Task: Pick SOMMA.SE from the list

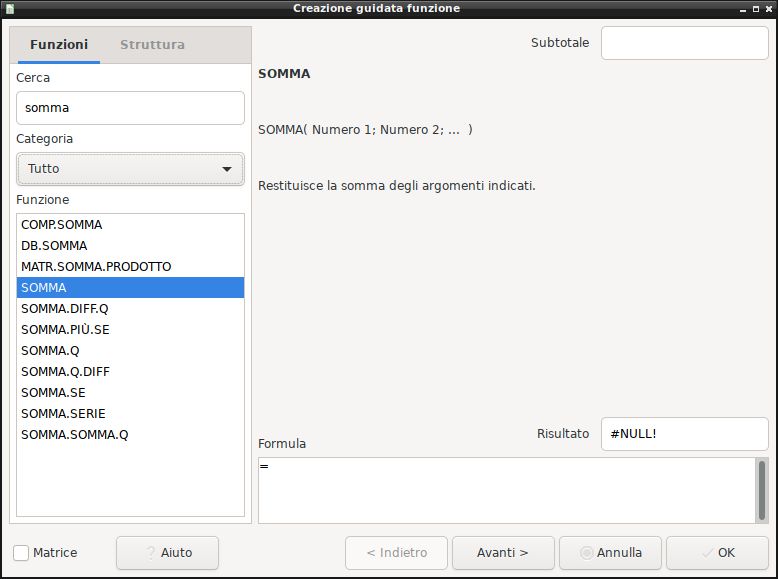Action: [53, 393]
